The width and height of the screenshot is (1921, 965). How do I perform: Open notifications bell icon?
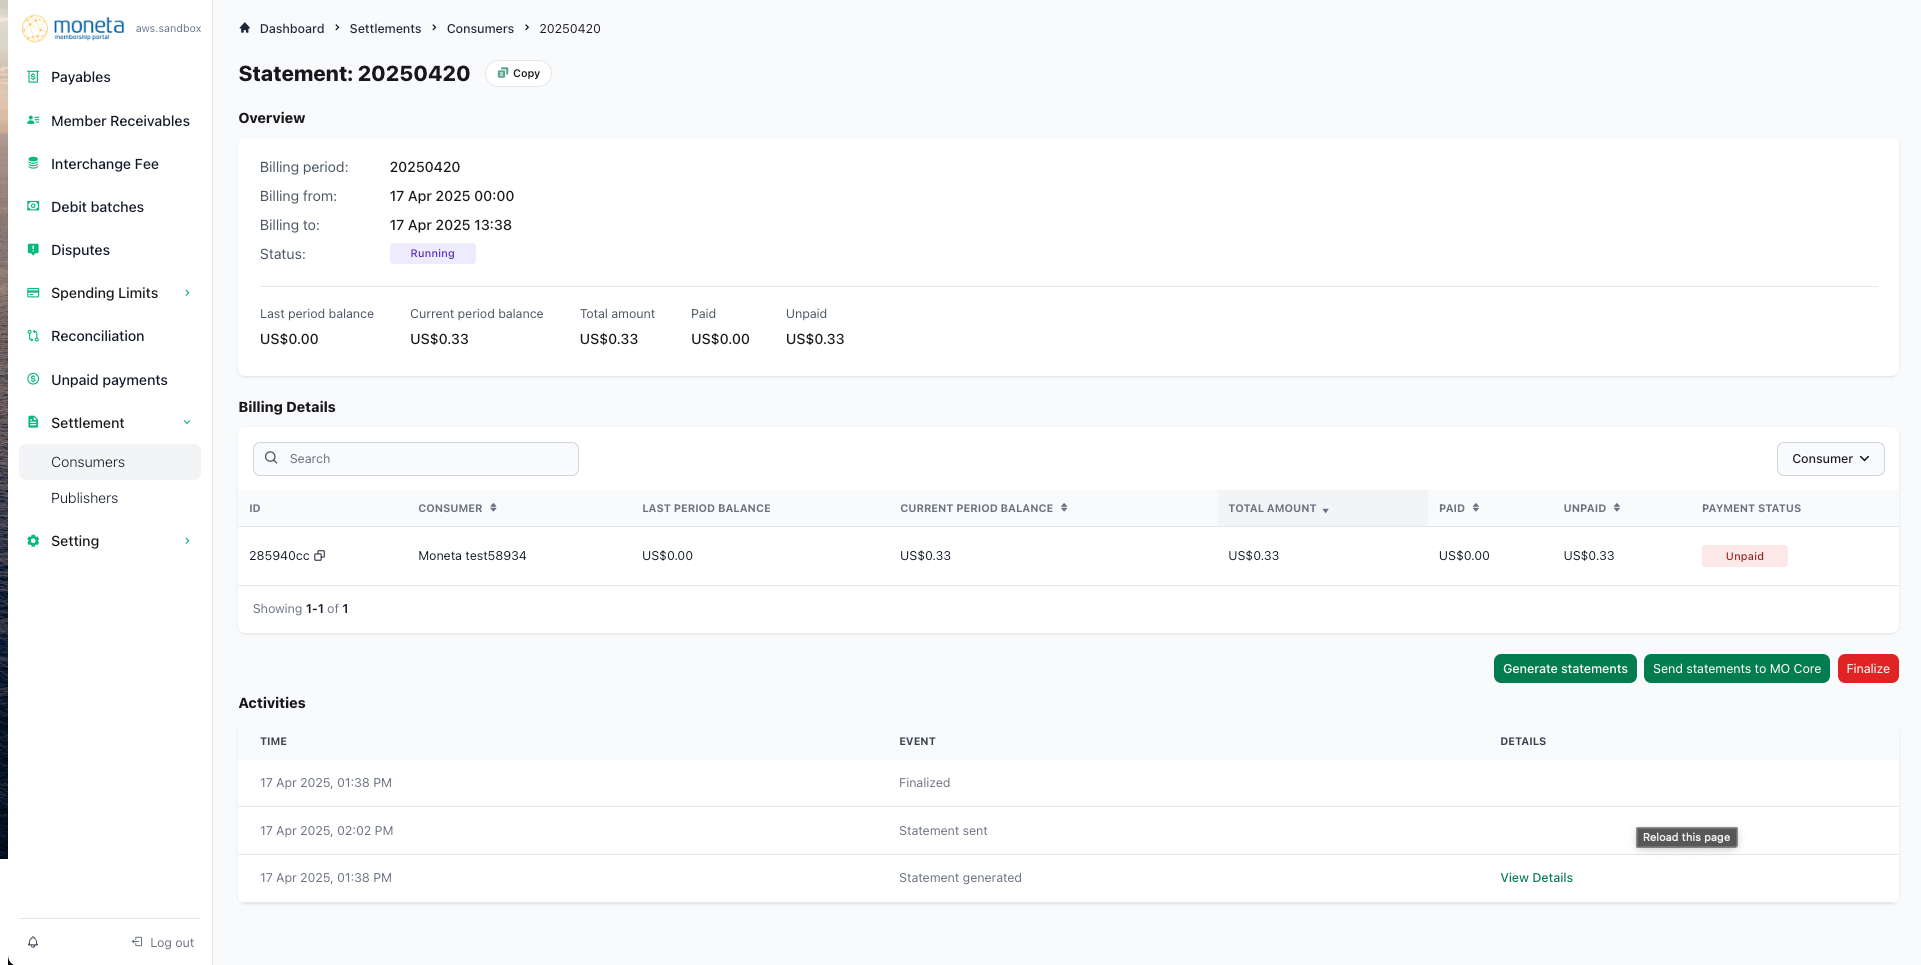coord(33,942)
